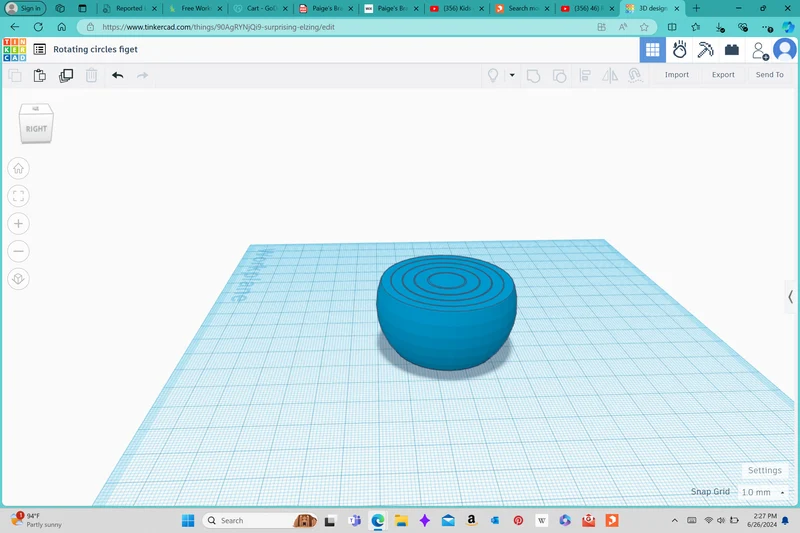Image resolution: width=800 pixels, height=533 pixels.
Task: Click the browser Refresh button
Action: [38, 27]
